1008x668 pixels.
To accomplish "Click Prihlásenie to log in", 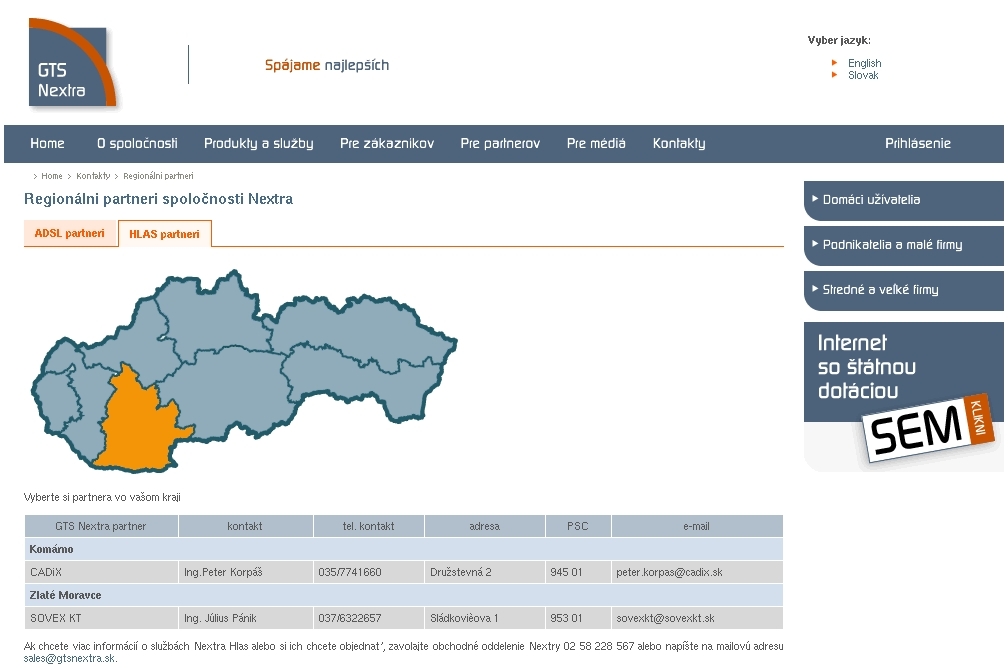I will (x=917, y=143).
